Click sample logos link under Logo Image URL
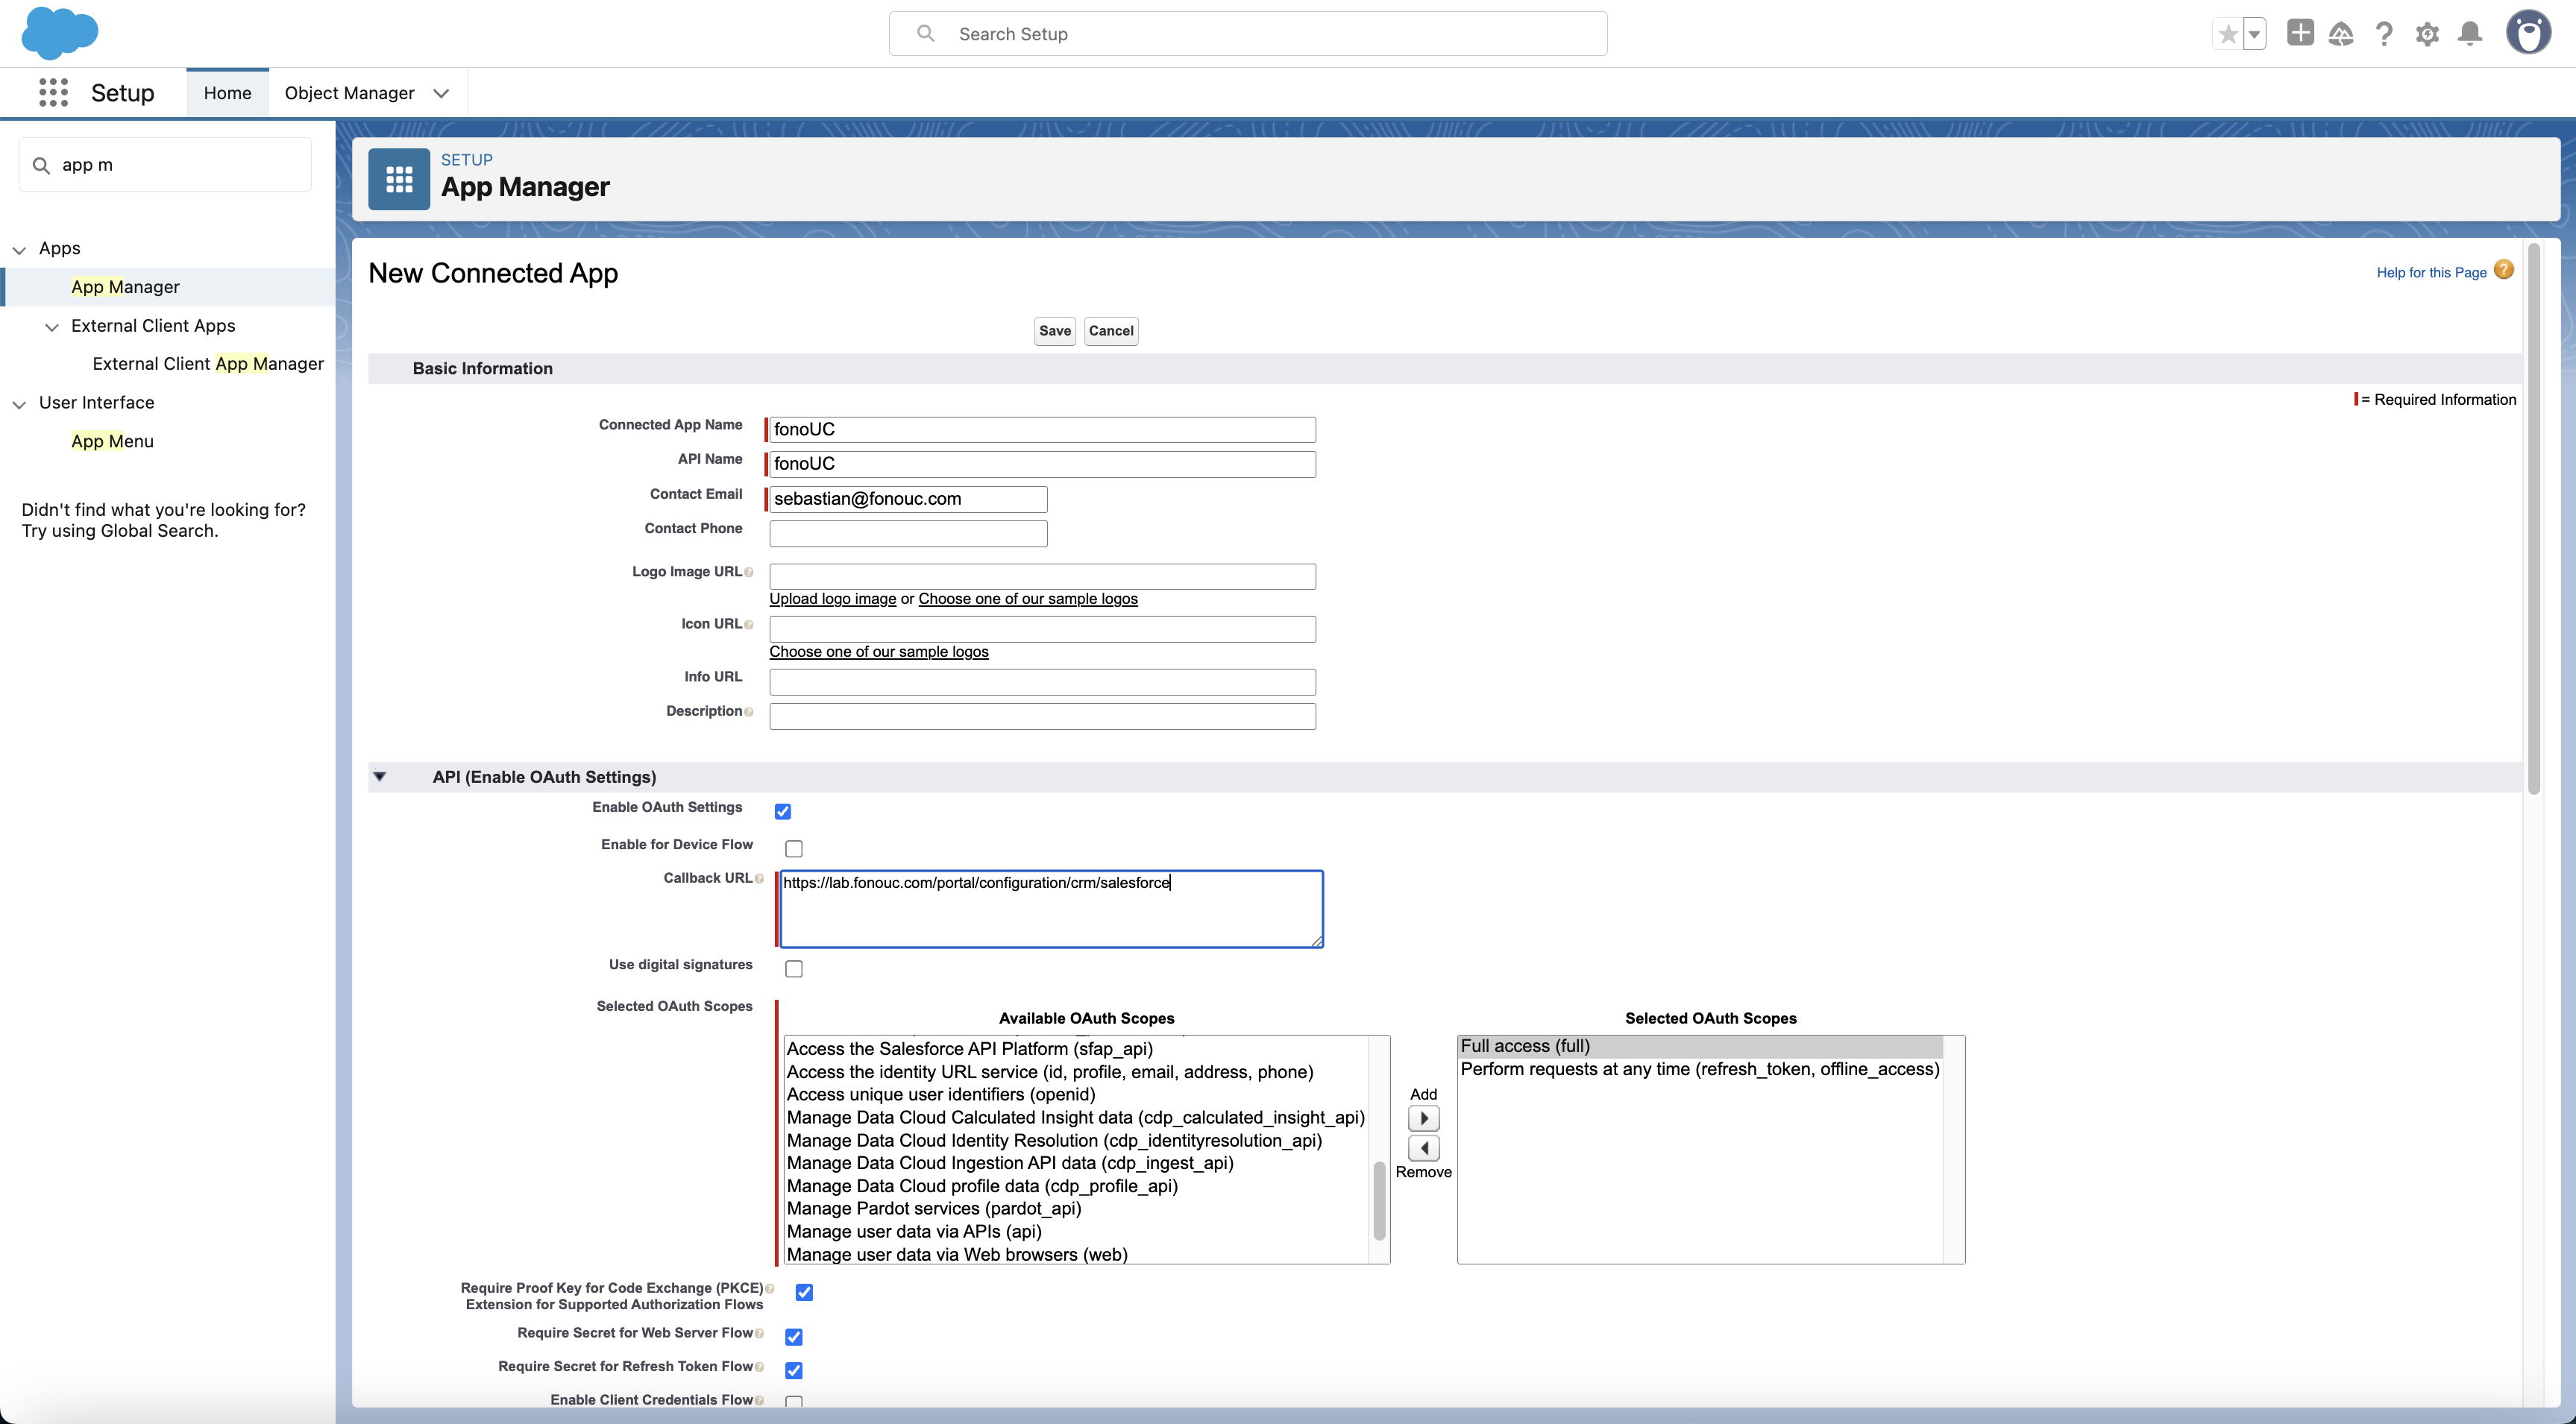Image resolution: width=2576 pixels, height=1424 pixels. click(1028, 599)
